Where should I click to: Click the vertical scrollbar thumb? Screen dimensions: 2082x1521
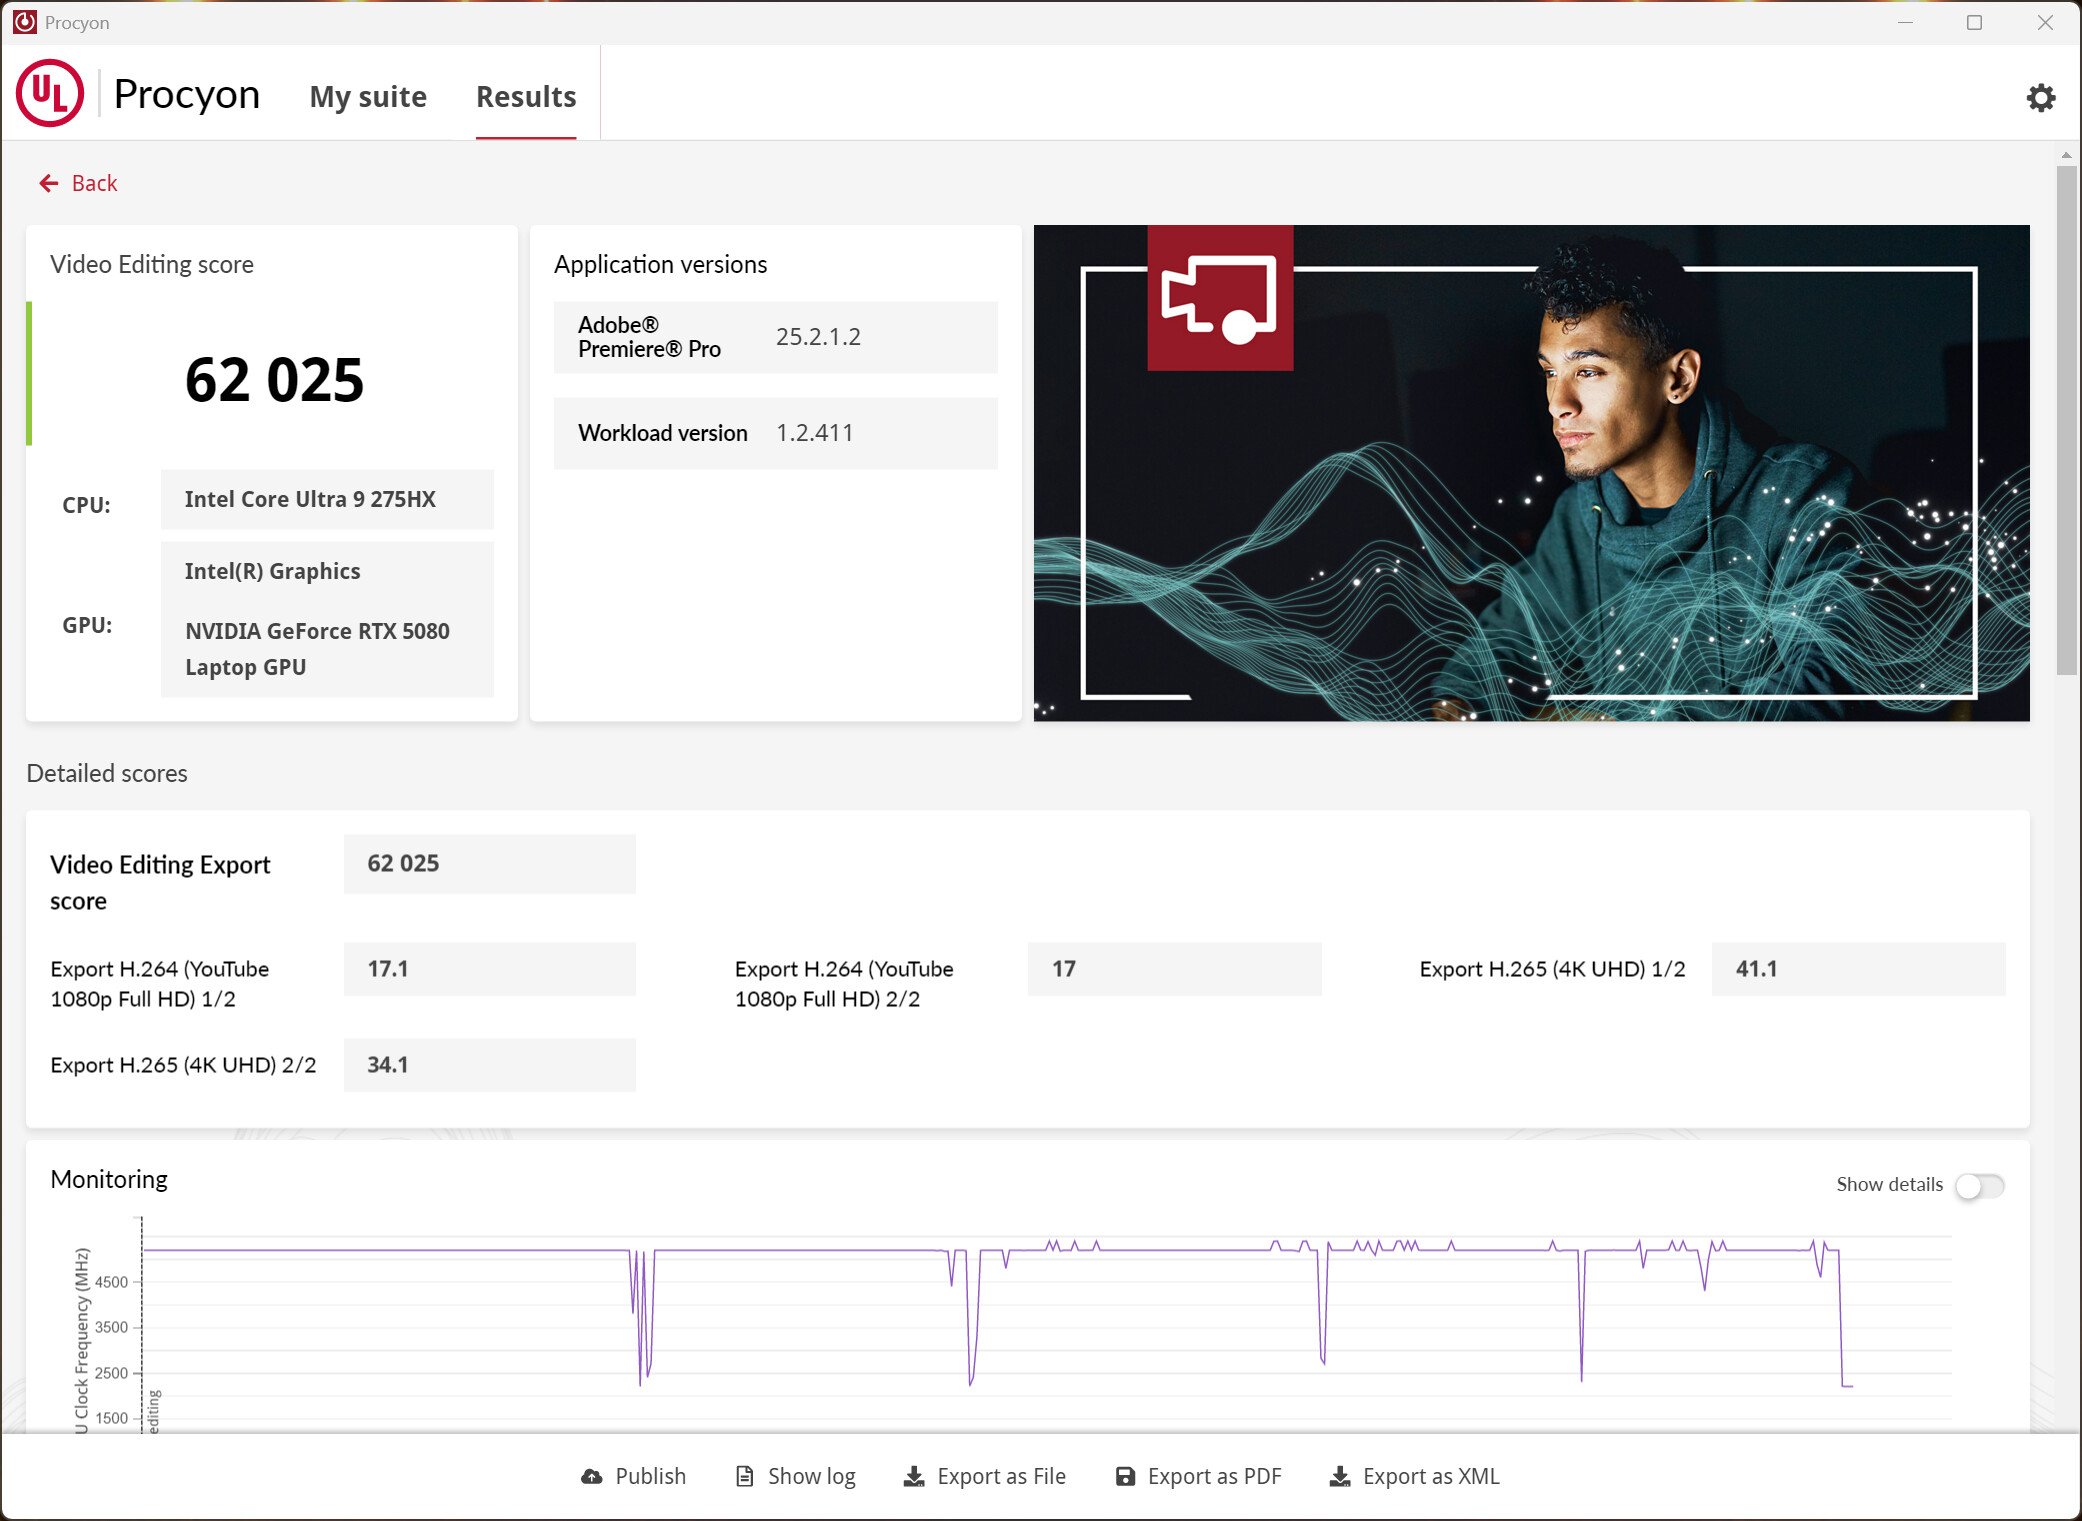point(2066,420)
